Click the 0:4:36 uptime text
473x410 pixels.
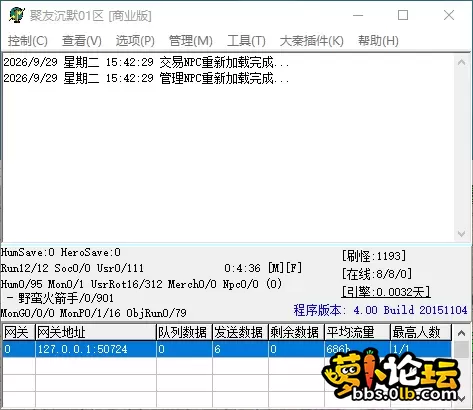coord(242,268)
